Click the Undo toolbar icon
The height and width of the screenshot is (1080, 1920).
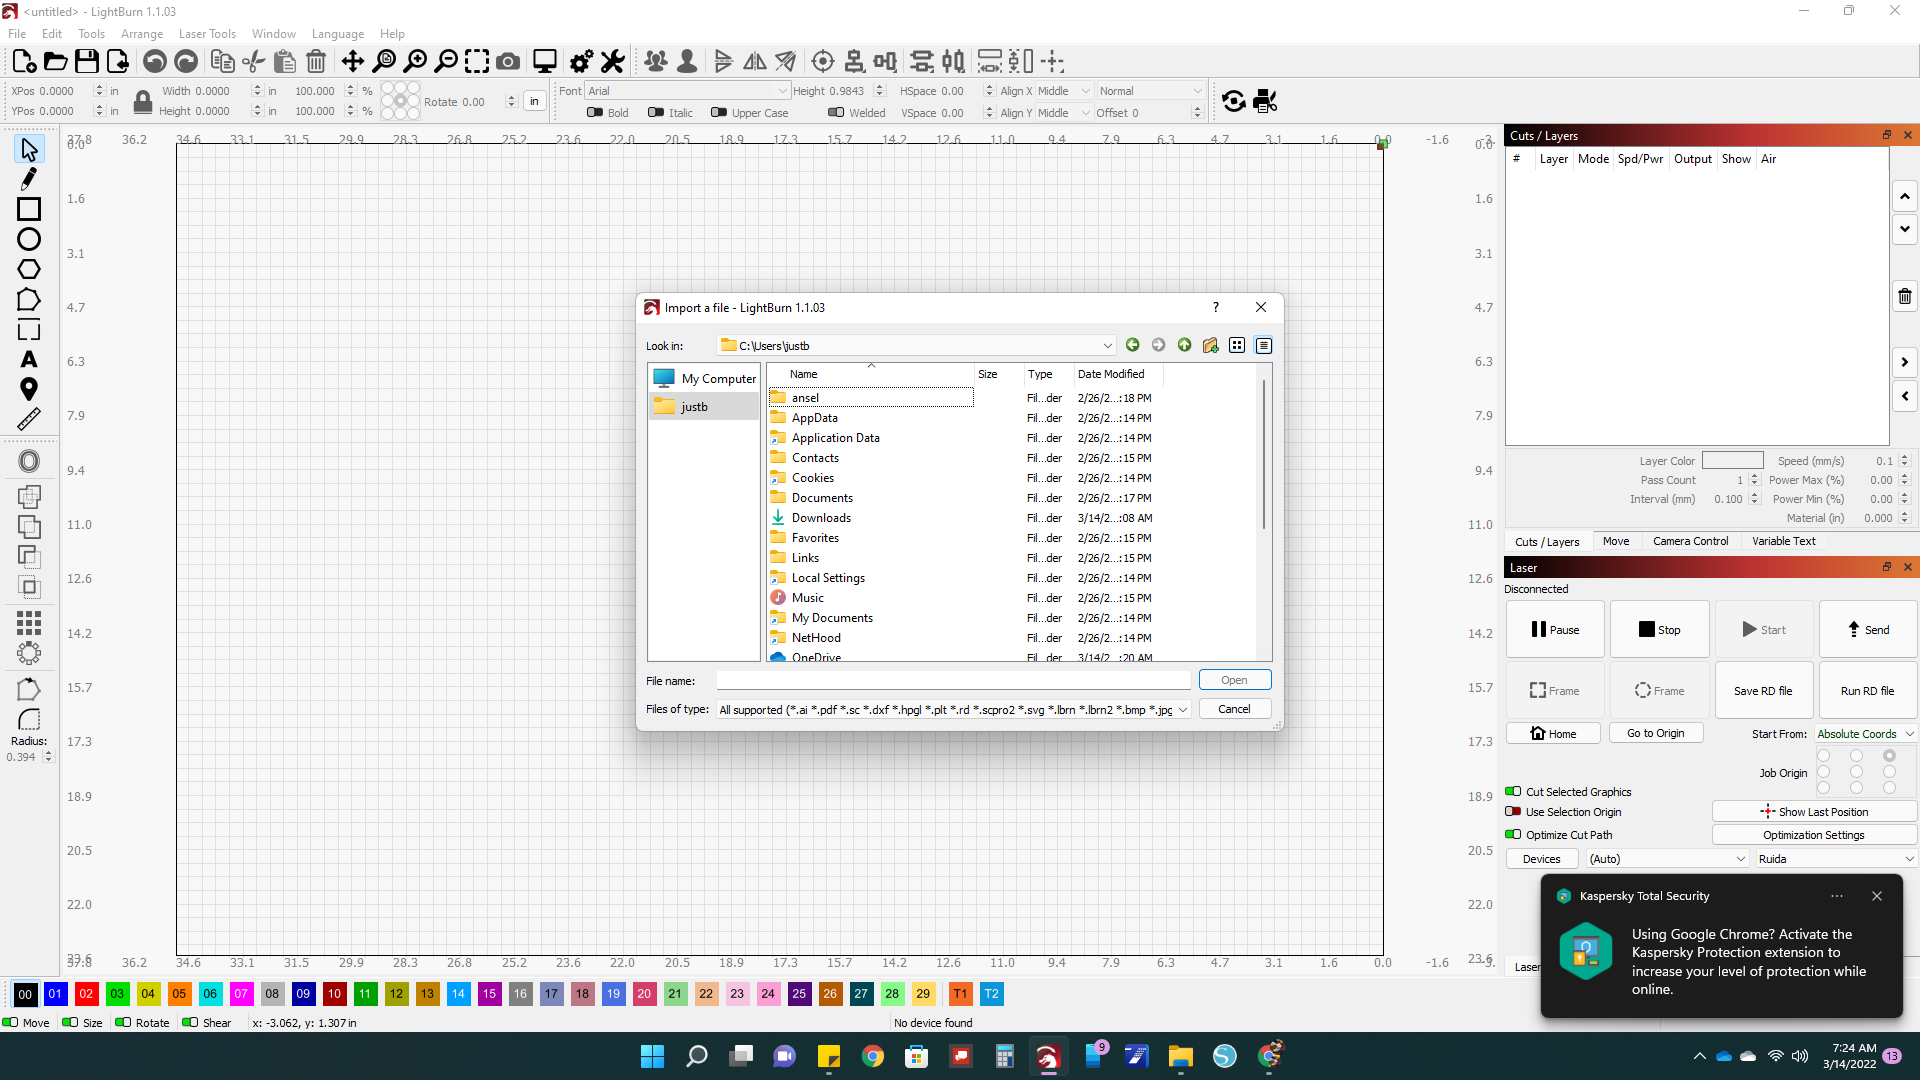tap(154, 62)
